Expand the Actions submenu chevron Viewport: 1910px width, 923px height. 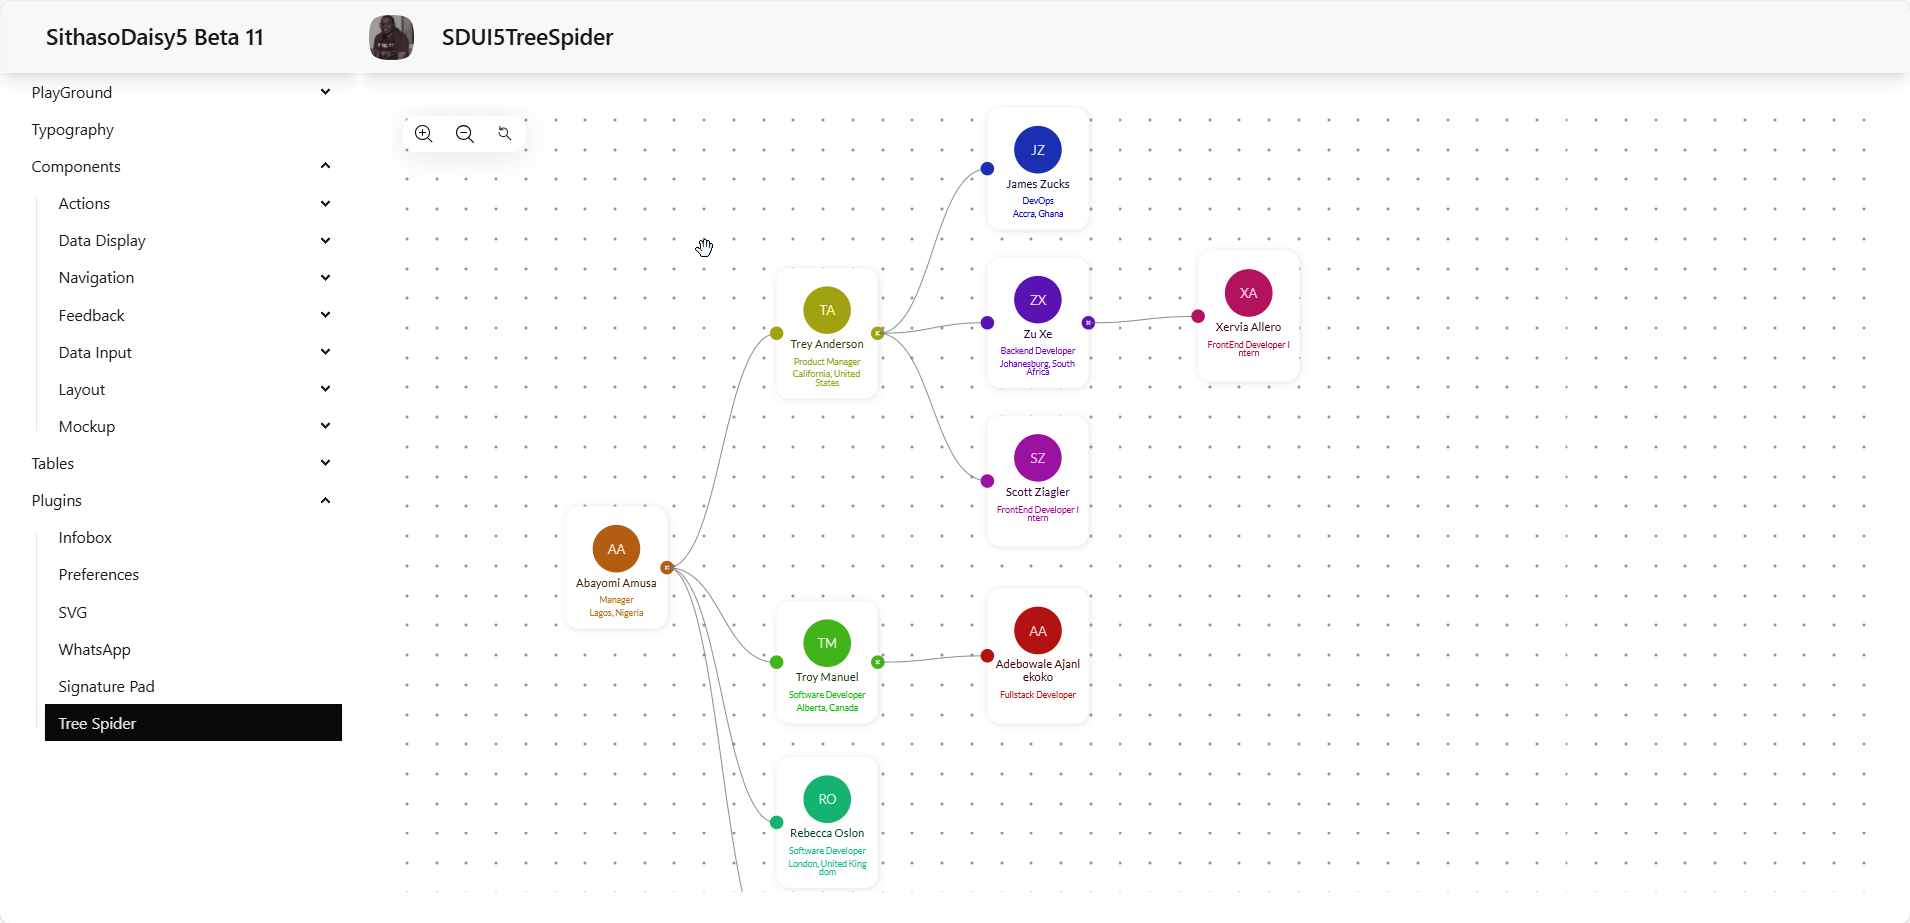325,204
